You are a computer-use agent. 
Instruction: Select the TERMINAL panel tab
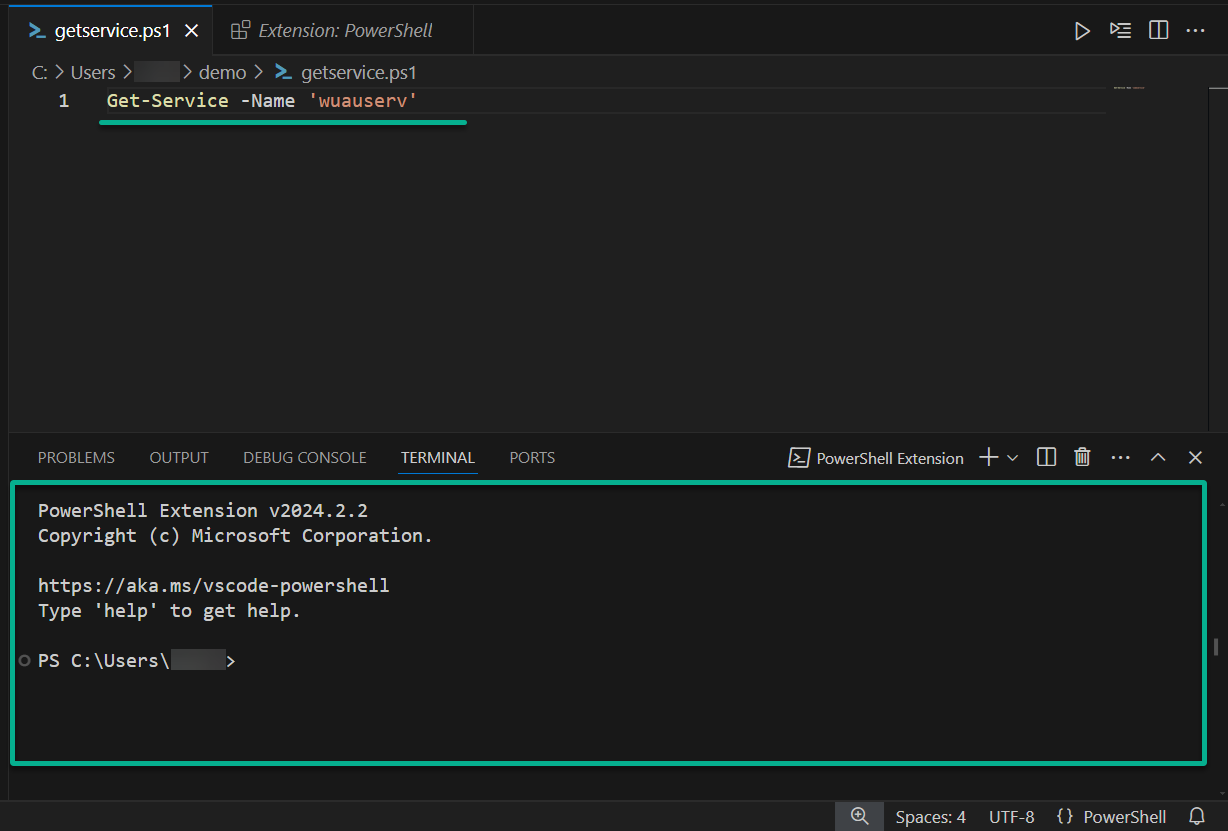tap(438, 458)
